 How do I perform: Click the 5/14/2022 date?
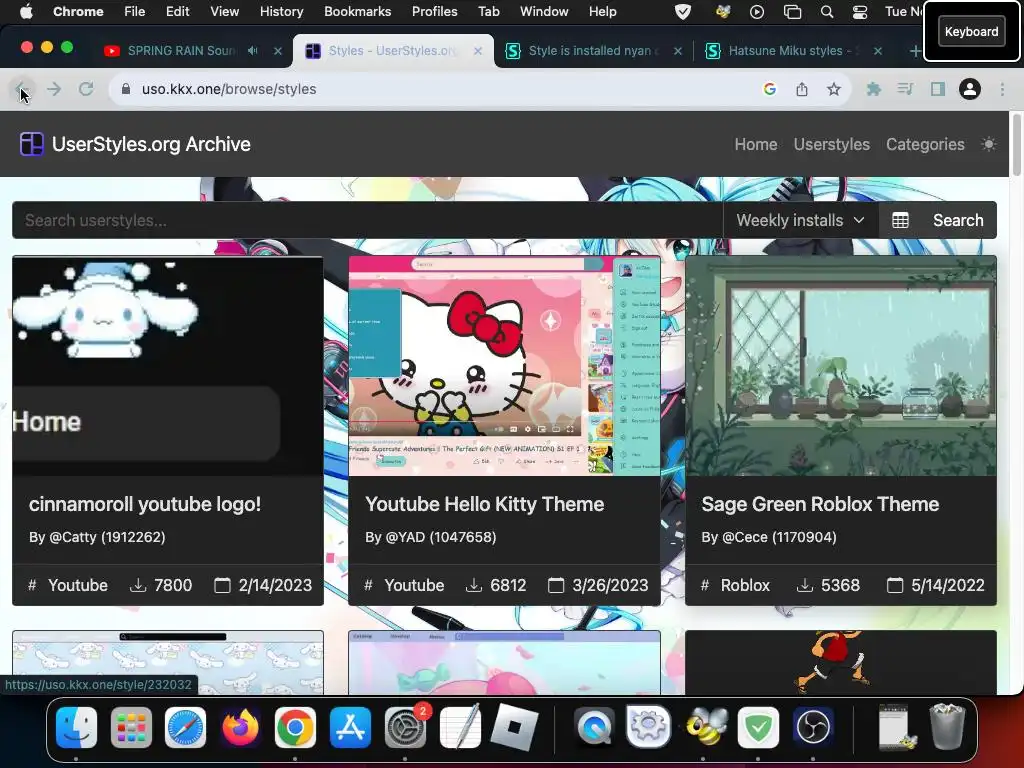[948, 585]
